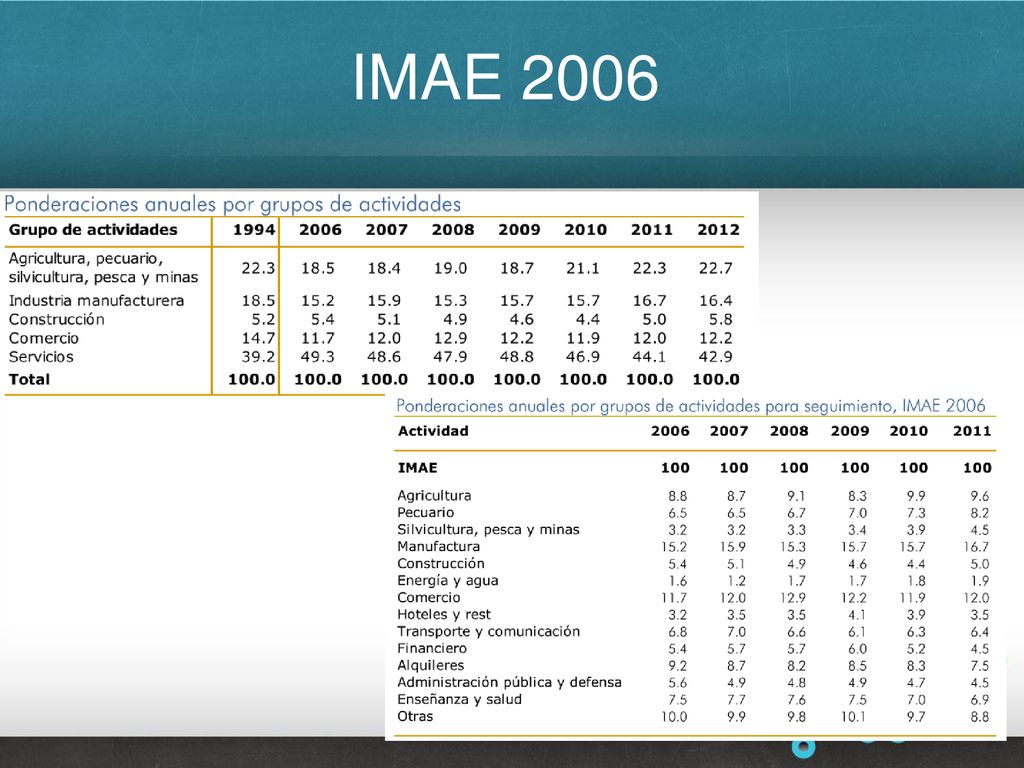This screenshot has width=1024, height=768.
Task: Click the slide title "IMAE 2006"
Action: coord(505,77)
